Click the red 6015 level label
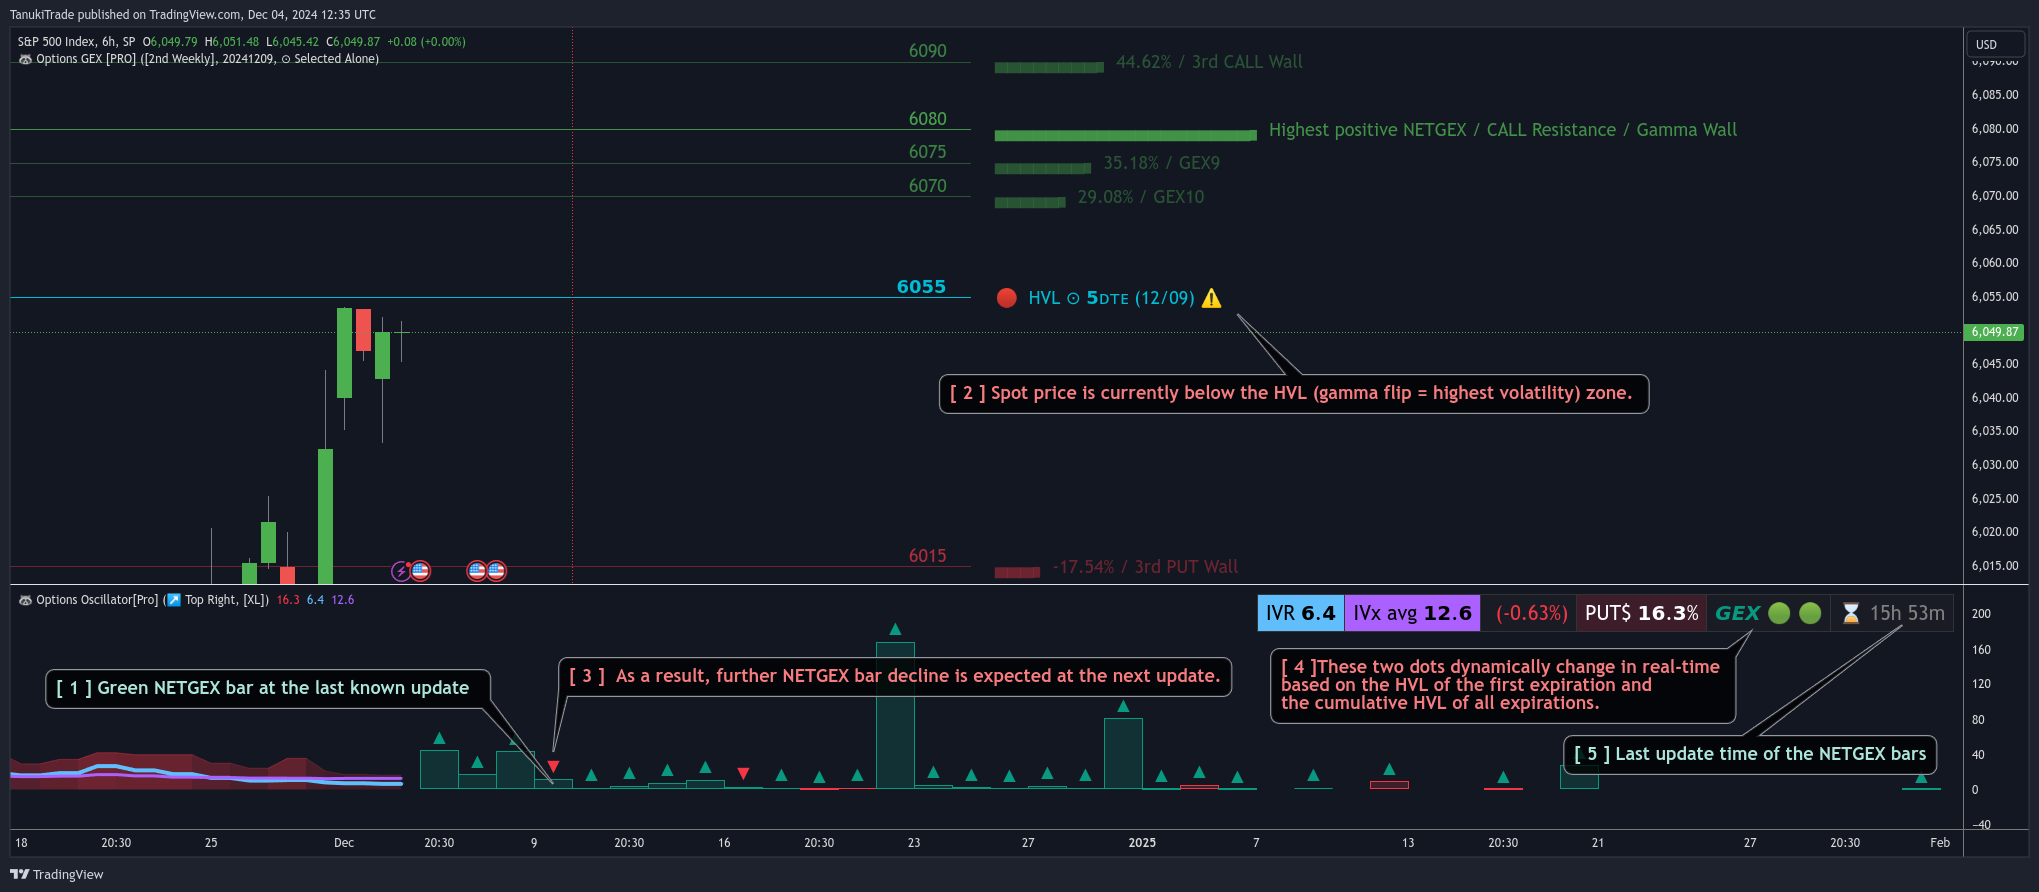This screenshot has height=892, width=2039. 927,556
